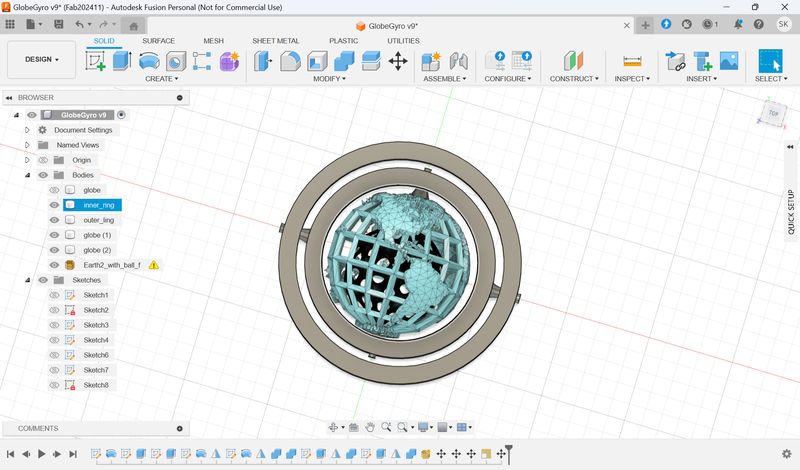Open the Configure Parameters tool

point(495,61)
